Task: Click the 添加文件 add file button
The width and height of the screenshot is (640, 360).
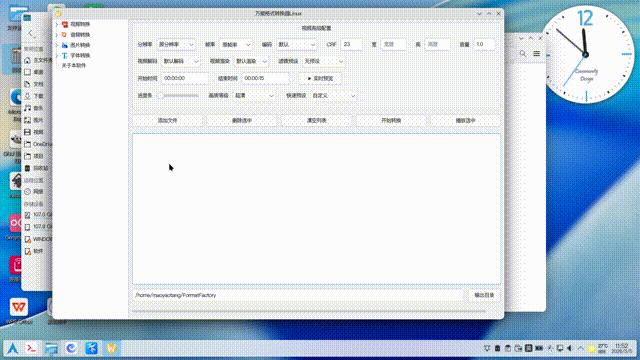Action: coord(168,120)
